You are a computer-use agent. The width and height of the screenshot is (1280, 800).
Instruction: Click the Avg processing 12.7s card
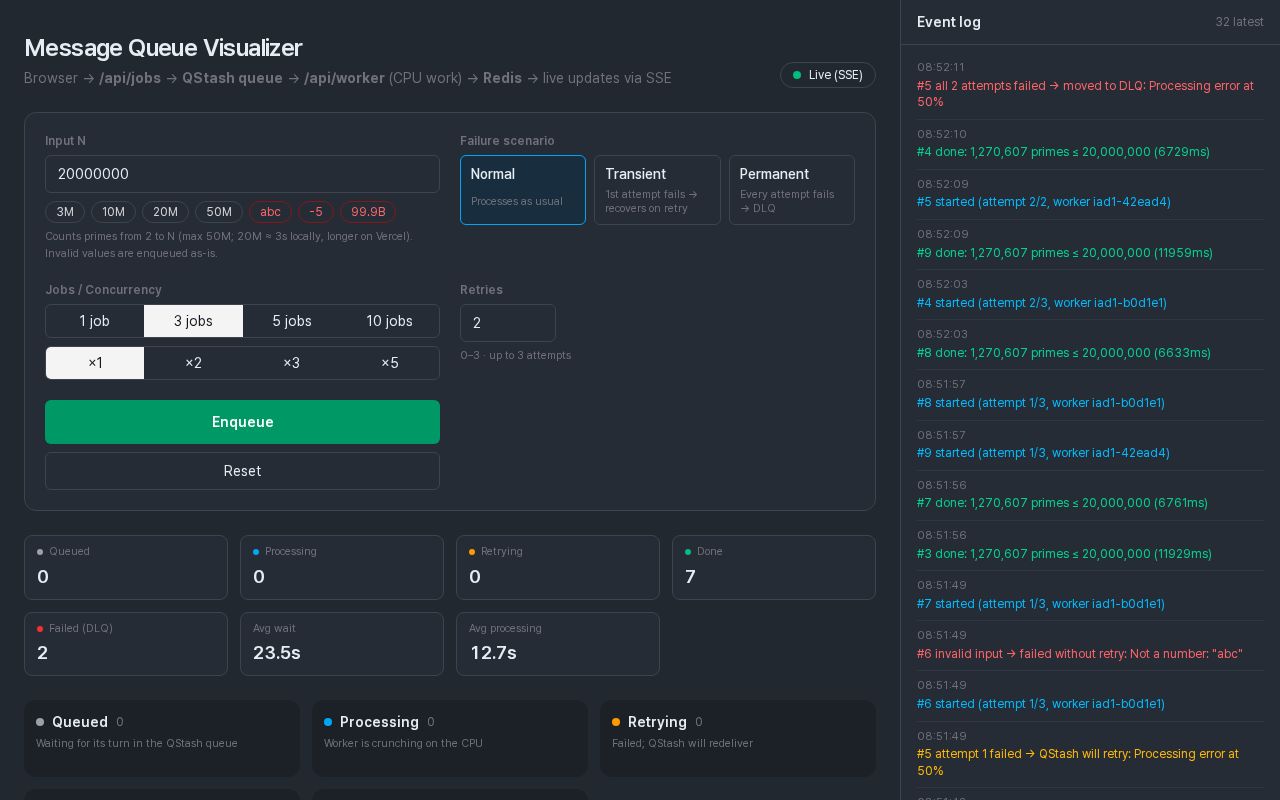coord(558,644)
